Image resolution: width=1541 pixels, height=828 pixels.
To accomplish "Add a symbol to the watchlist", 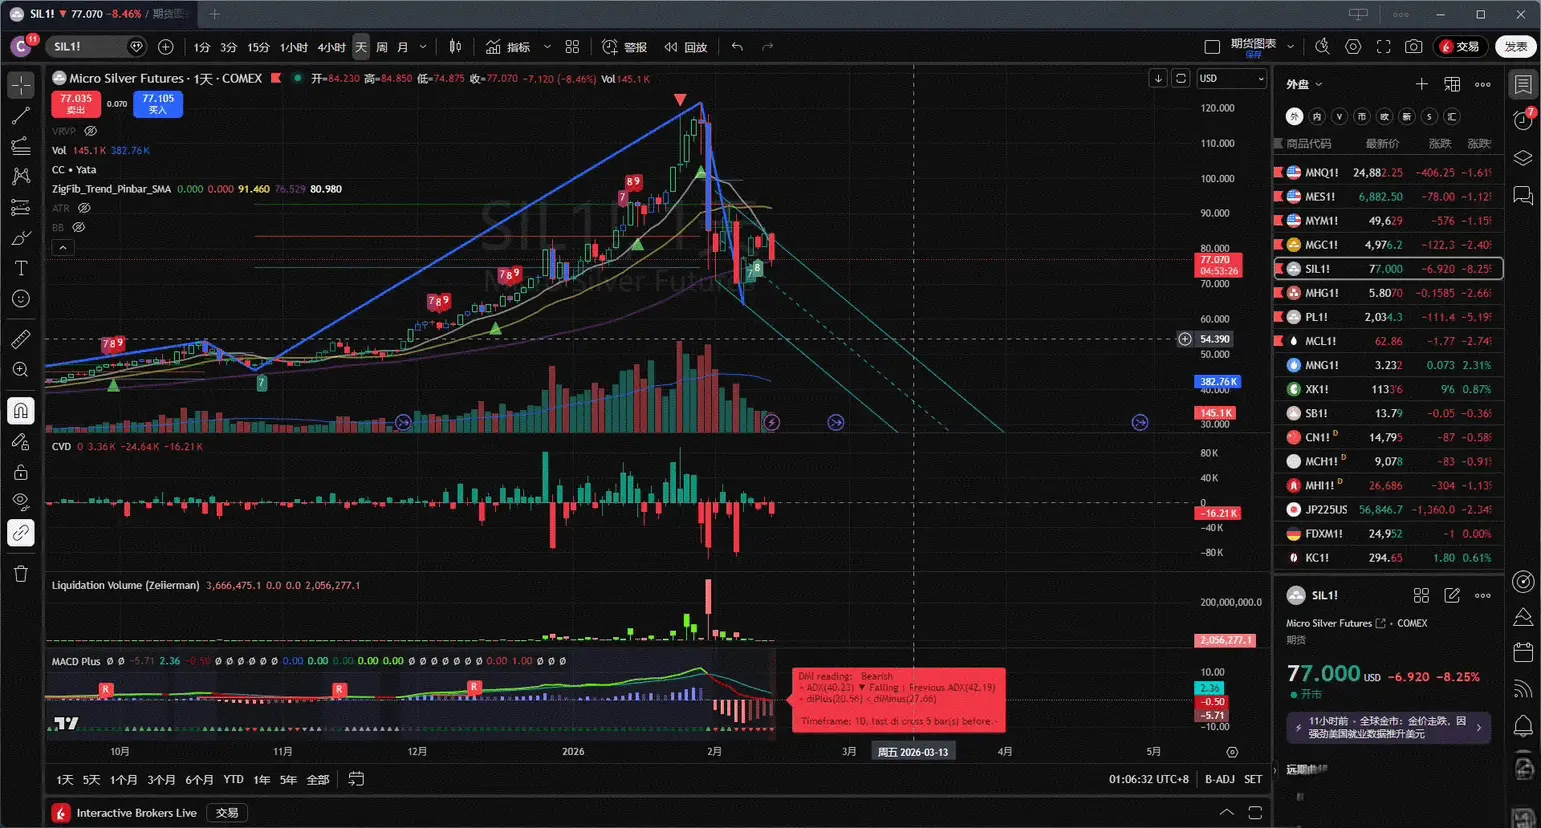I will pos(1421,85).
